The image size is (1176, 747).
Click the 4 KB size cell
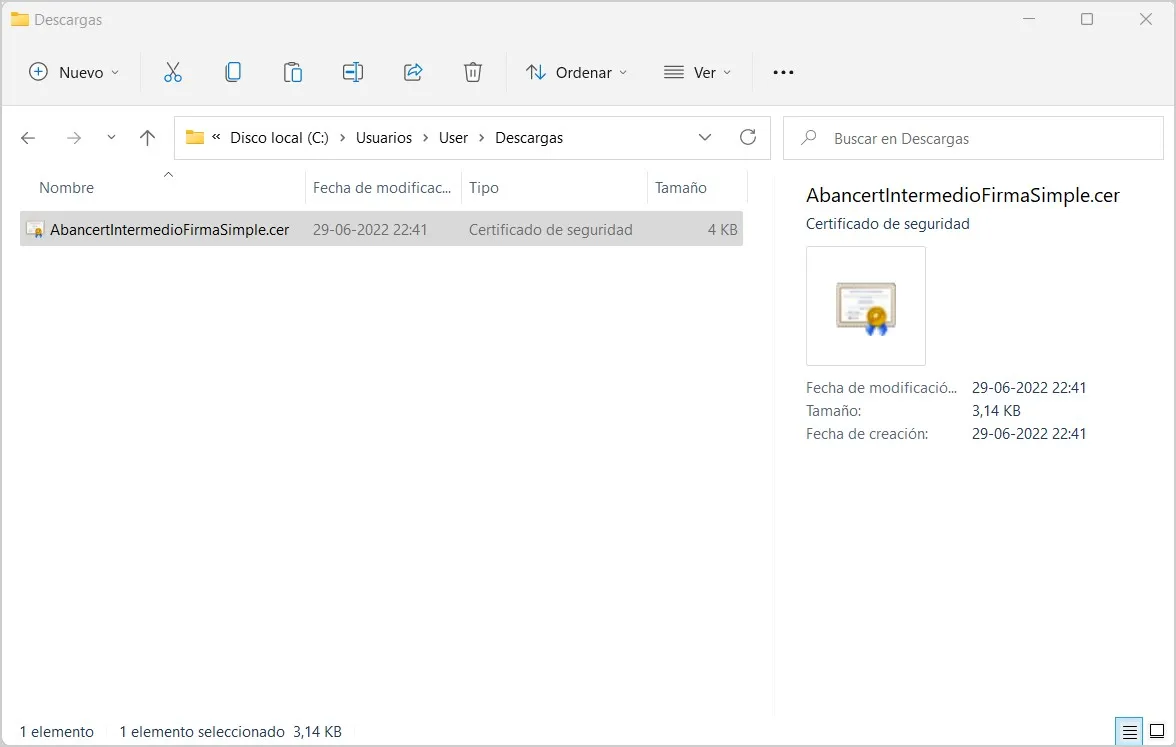click(722, 230)
